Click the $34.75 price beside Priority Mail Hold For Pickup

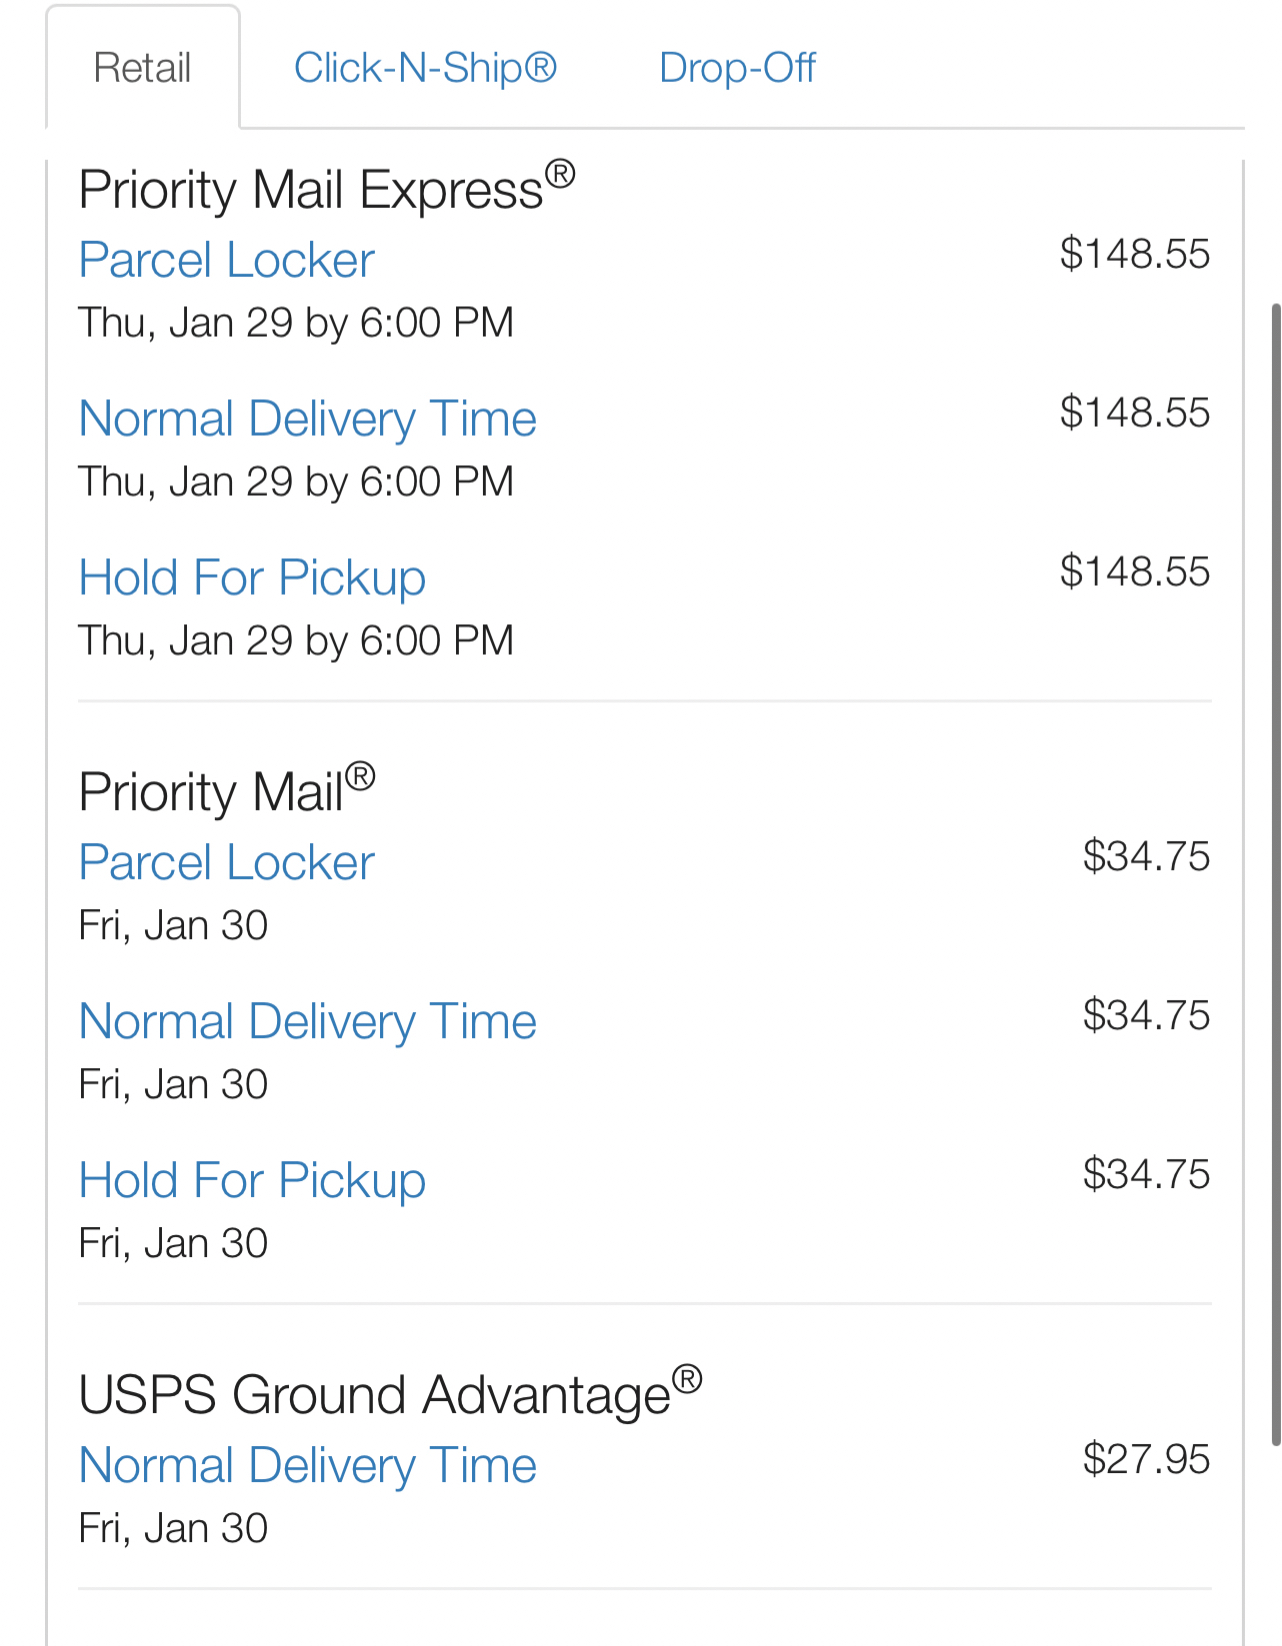tap(1146, 1174)
